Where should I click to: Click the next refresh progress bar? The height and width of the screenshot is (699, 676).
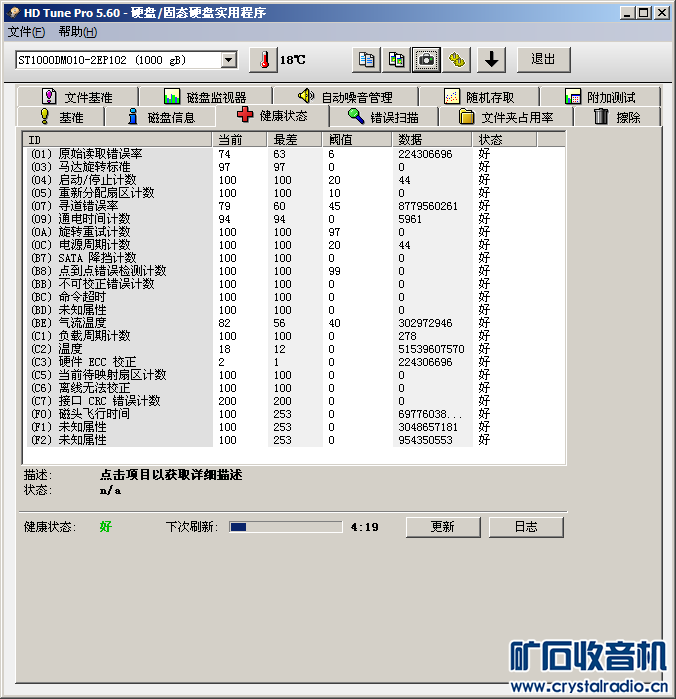pyautogui.click(x=286, y=527)
